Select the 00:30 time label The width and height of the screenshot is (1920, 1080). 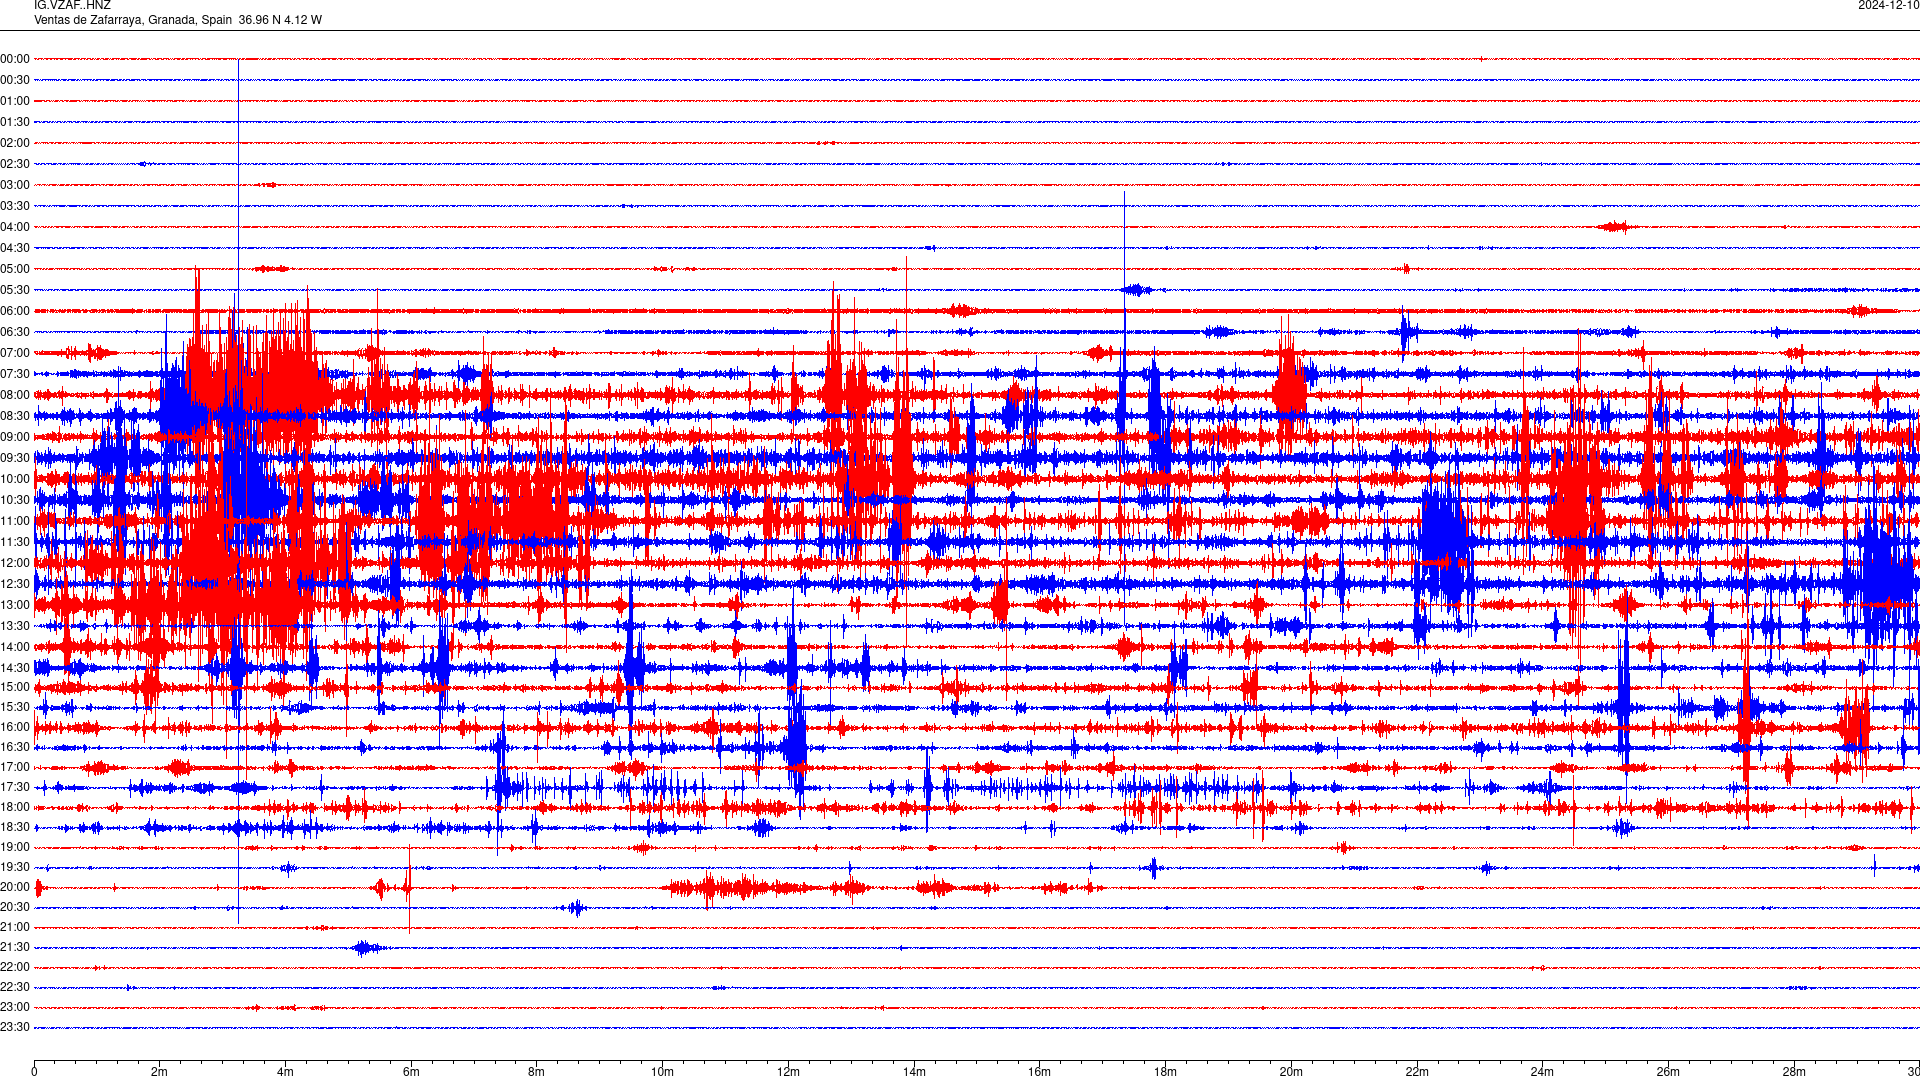(x=15, y=80)
